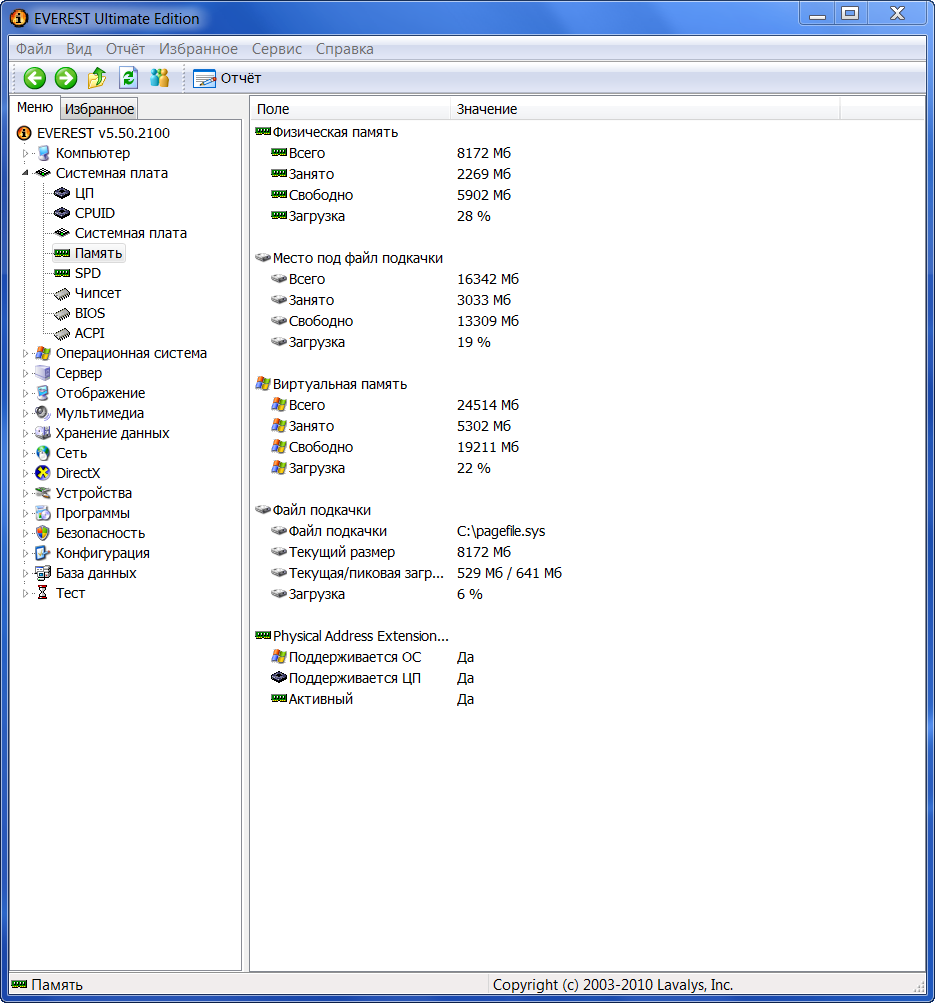Click the C:\pagefile.sys value

pos(501,532)
